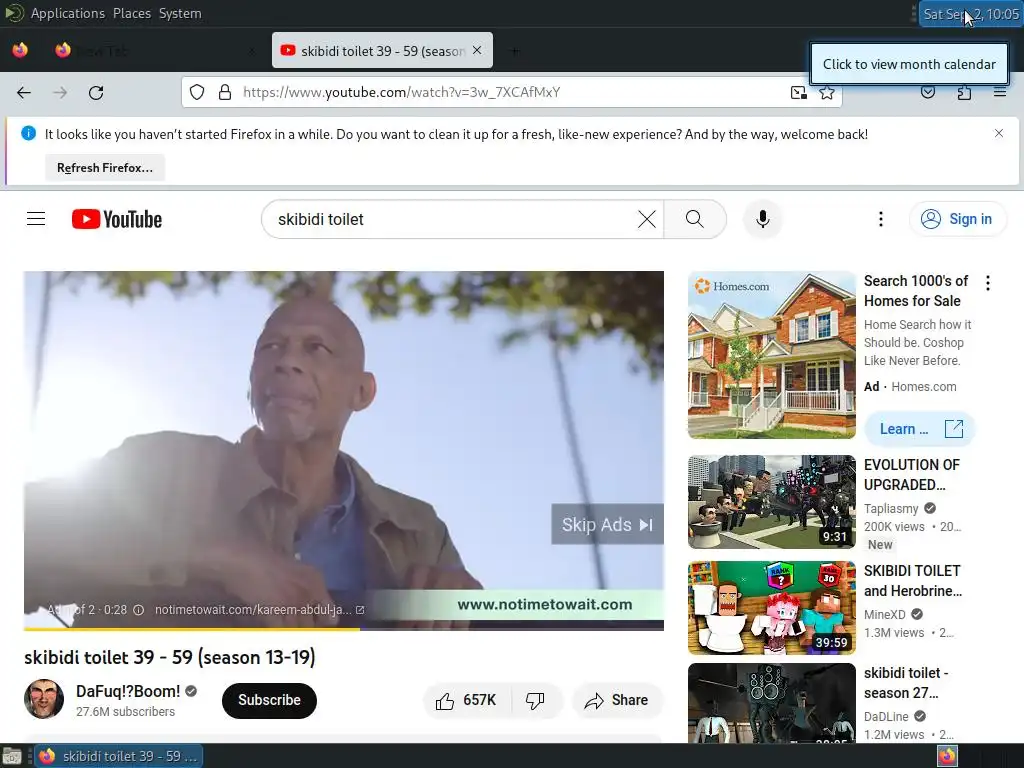Start voice search with microphone icon
The width and height of the screenshot is (1024, 768).
(x=762, y=219)
